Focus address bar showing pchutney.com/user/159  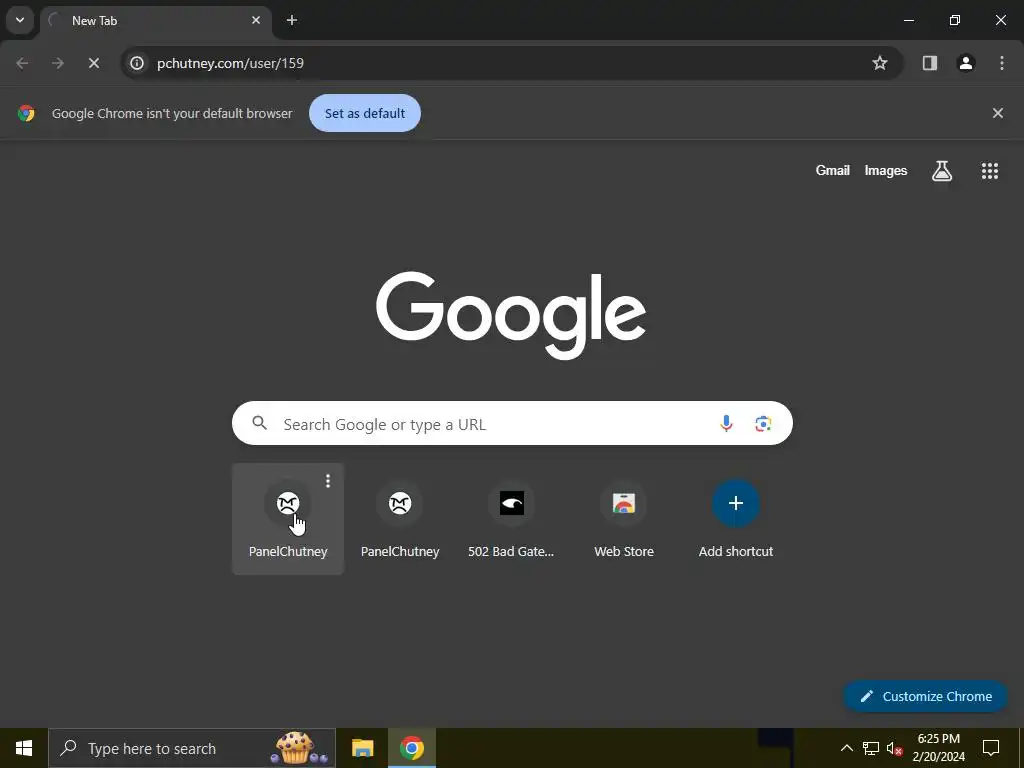tap(511, 63)
